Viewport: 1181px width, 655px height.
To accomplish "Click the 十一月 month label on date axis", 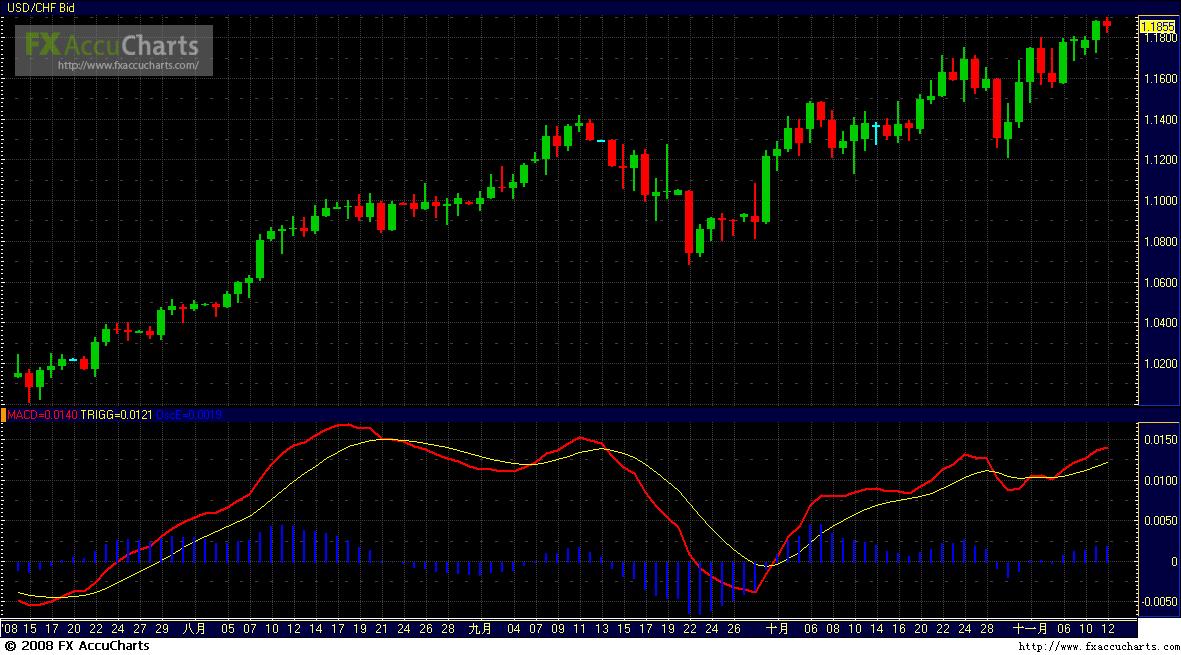I will 1030,629.
